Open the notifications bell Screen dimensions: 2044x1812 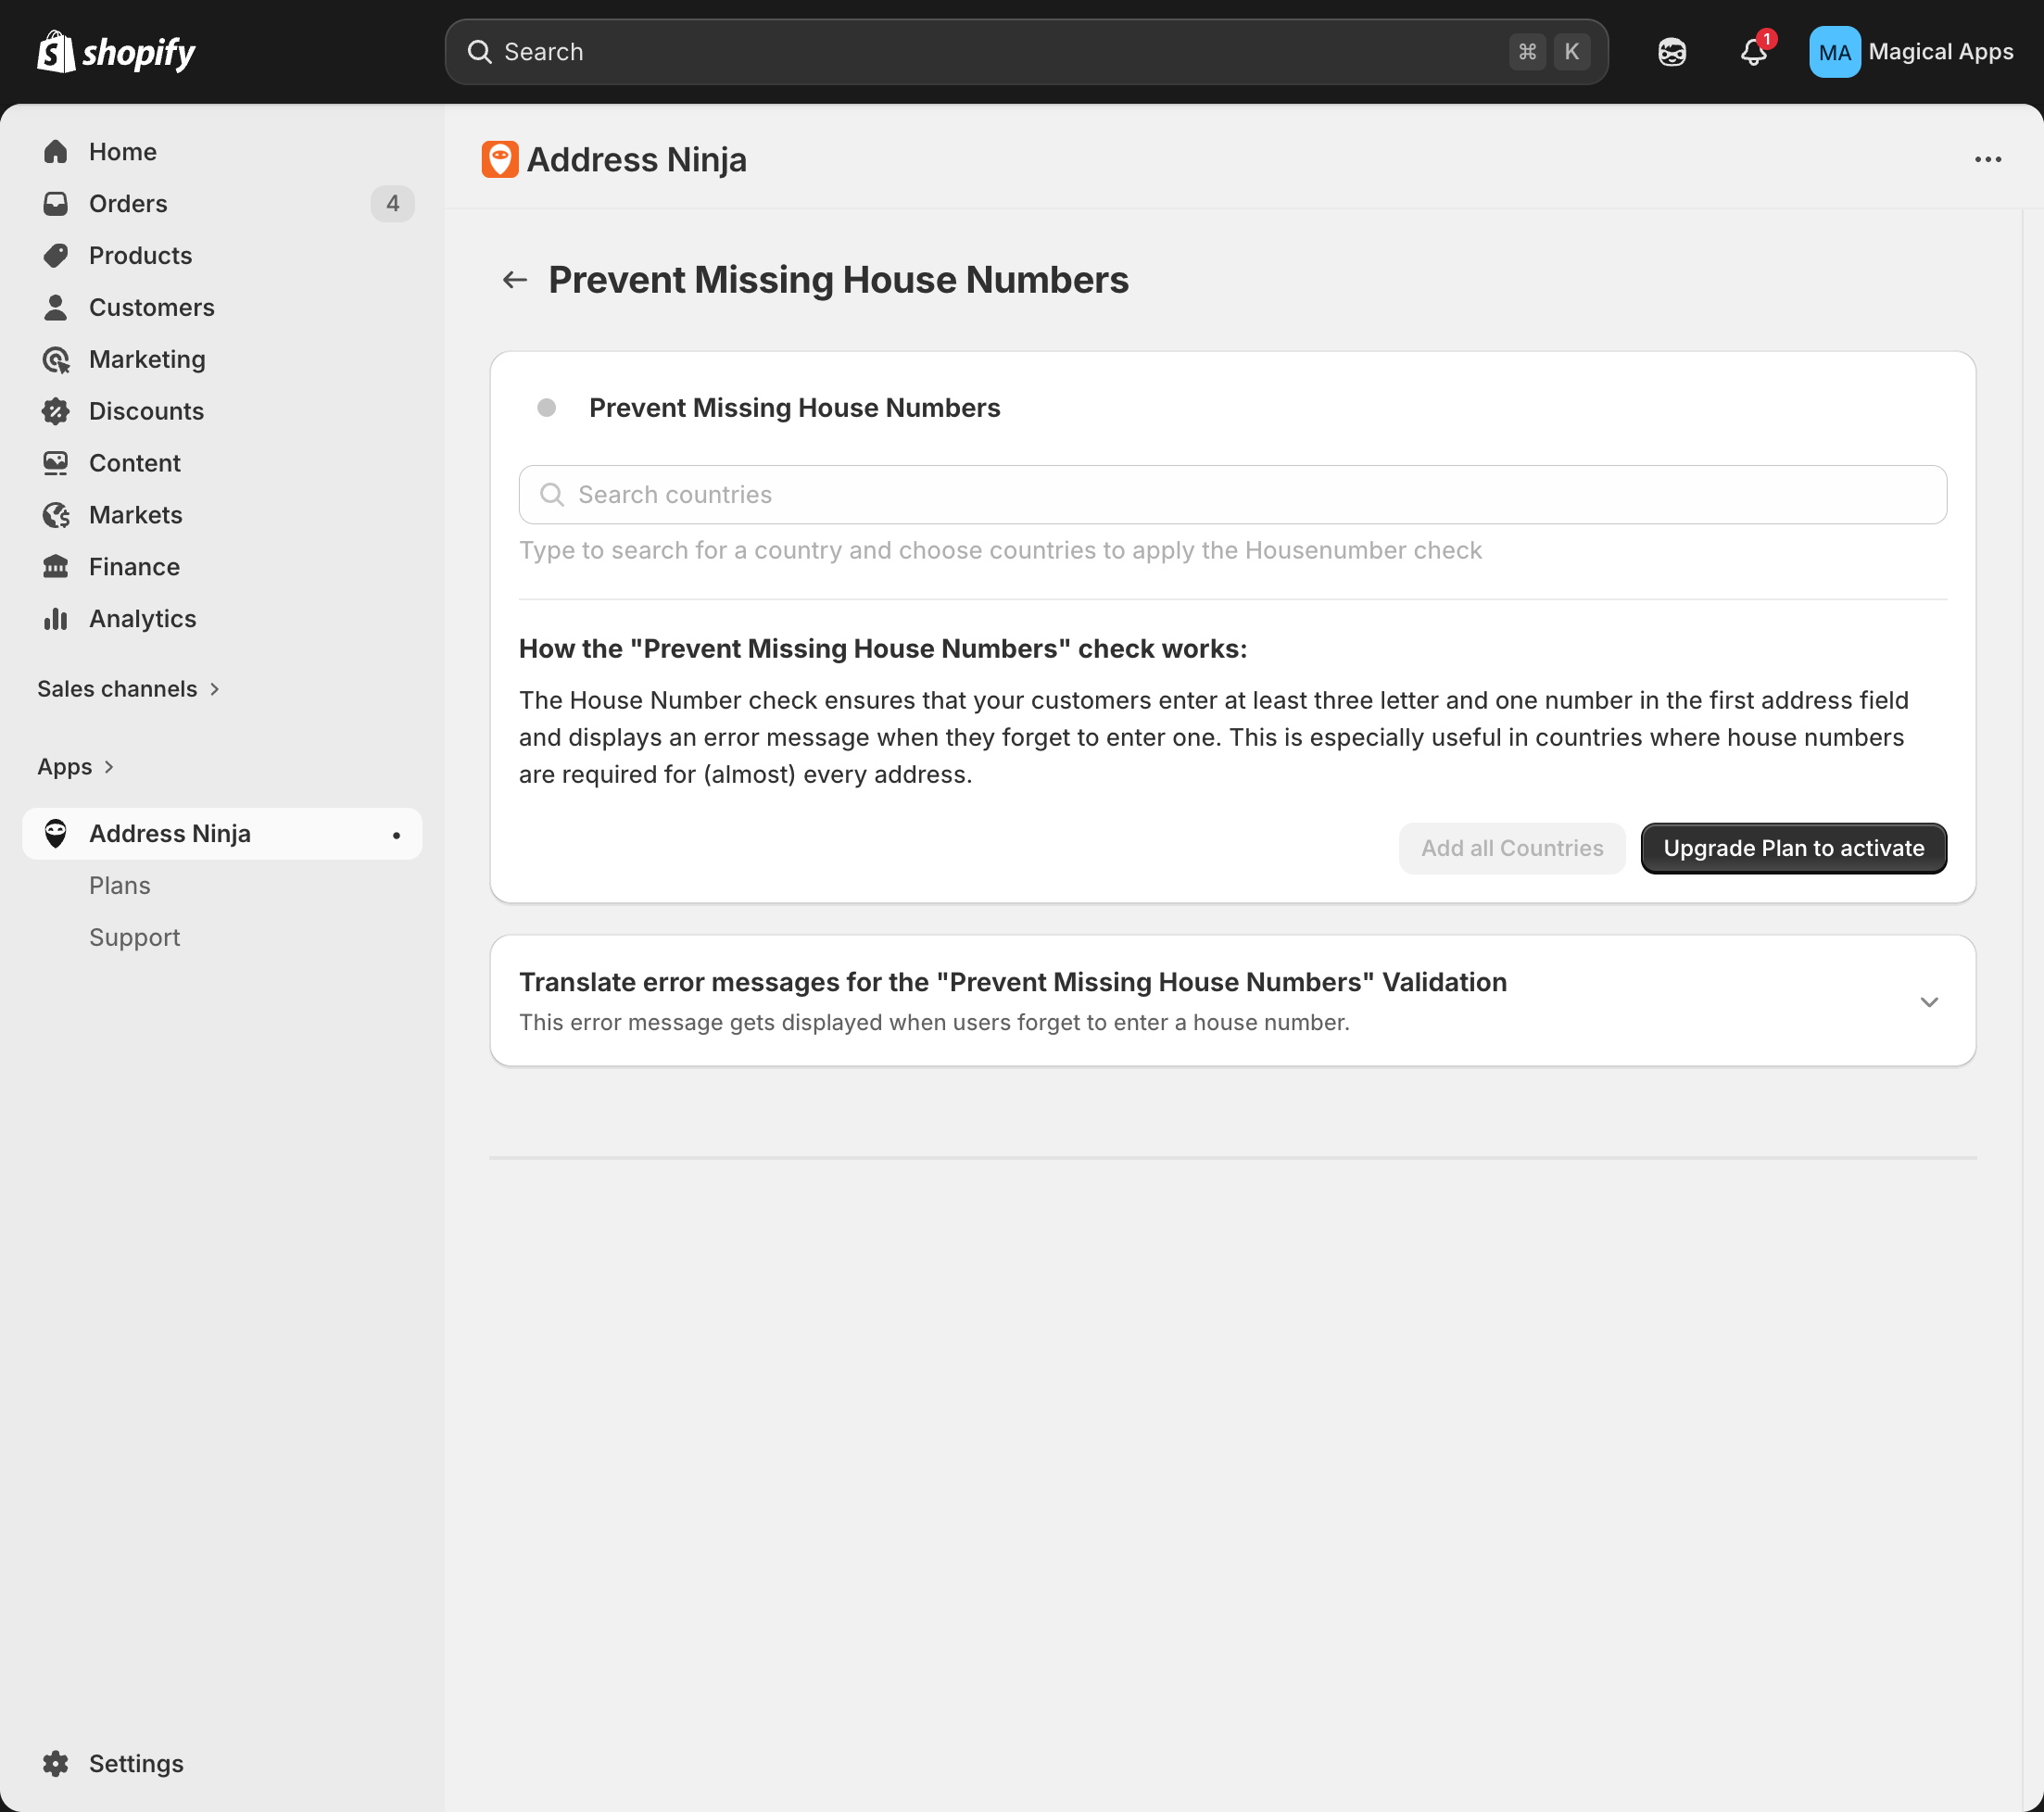pos(1753,52)
